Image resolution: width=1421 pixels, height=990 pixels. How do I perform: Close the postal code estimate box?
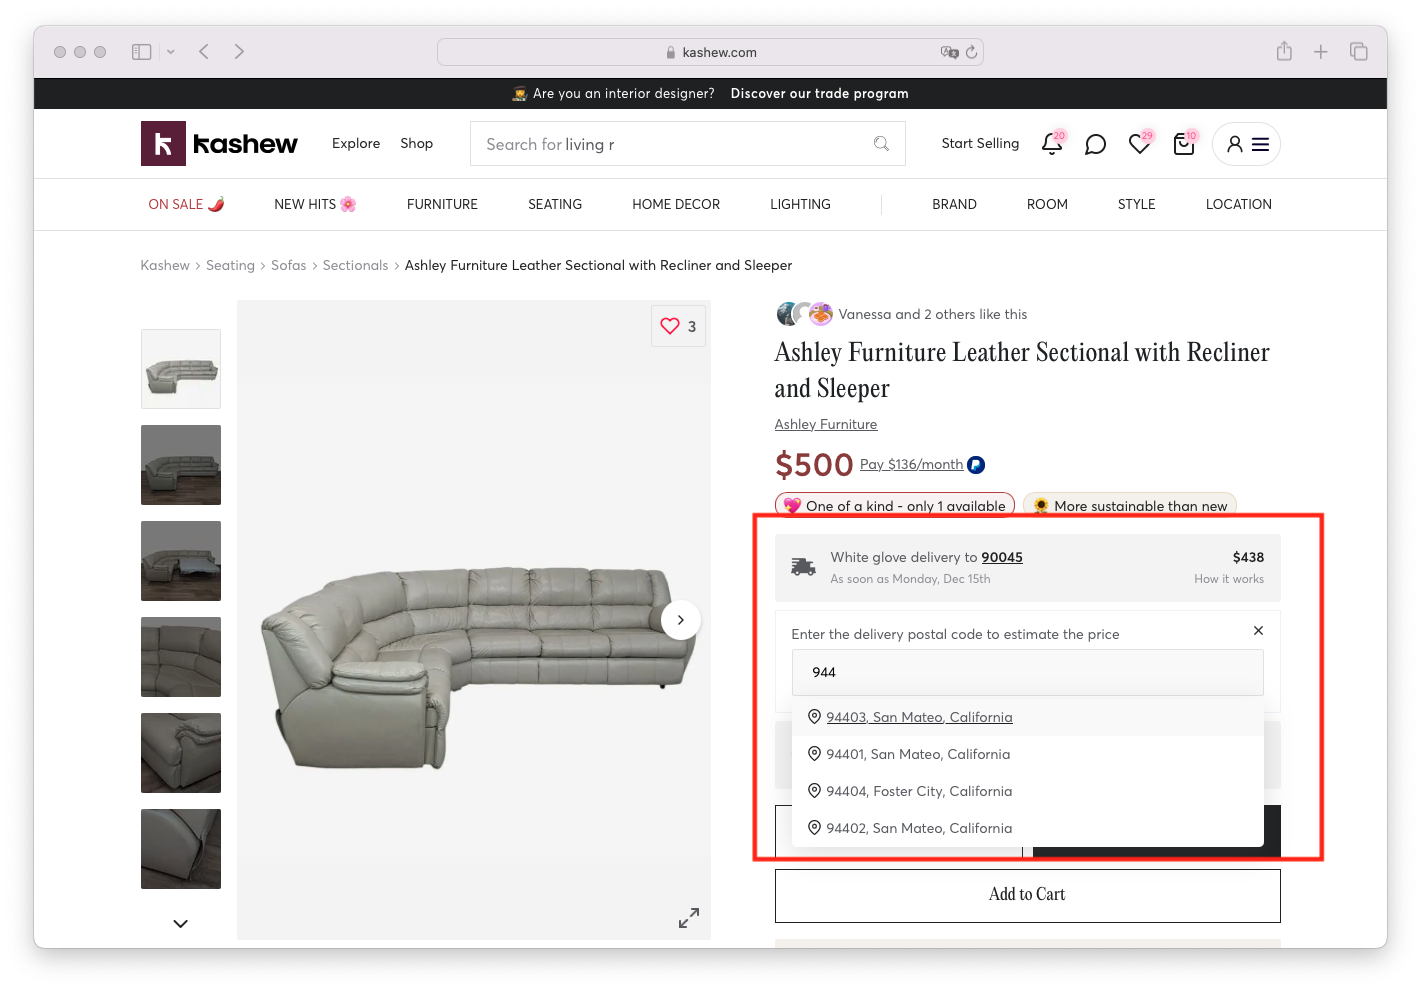pyautogui.click(x=1258, y=630)
